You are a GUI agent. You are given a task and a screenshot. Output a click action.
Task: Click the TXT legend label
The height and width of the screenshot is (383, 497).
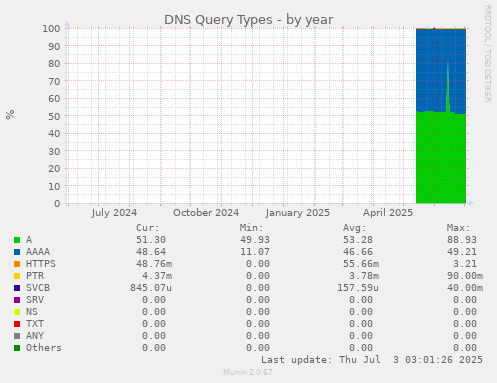pos(35,324)
